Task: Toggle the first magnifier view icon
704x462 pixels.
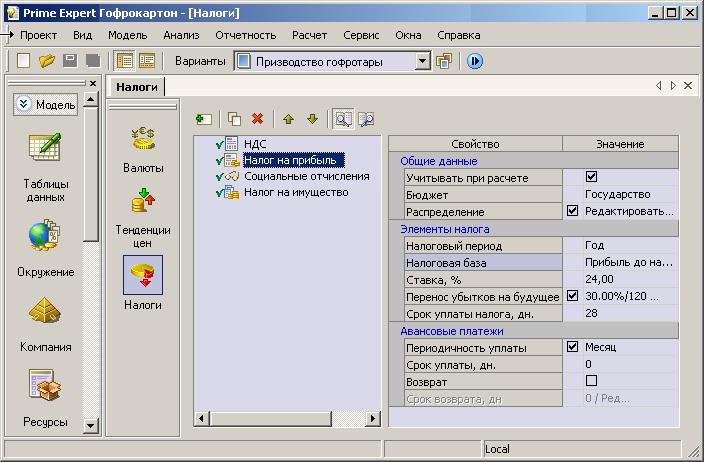Action: point(343,119)
